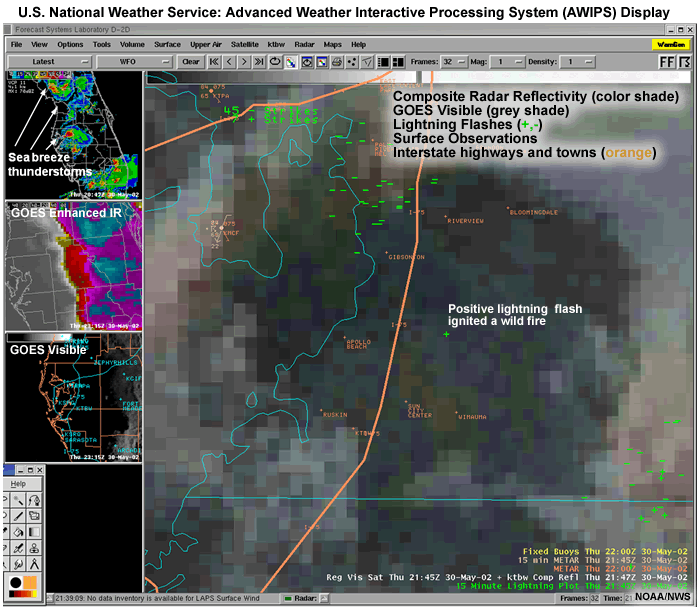
Task: Select the fuzzy select wand tool
Action: tap(18, 500)
